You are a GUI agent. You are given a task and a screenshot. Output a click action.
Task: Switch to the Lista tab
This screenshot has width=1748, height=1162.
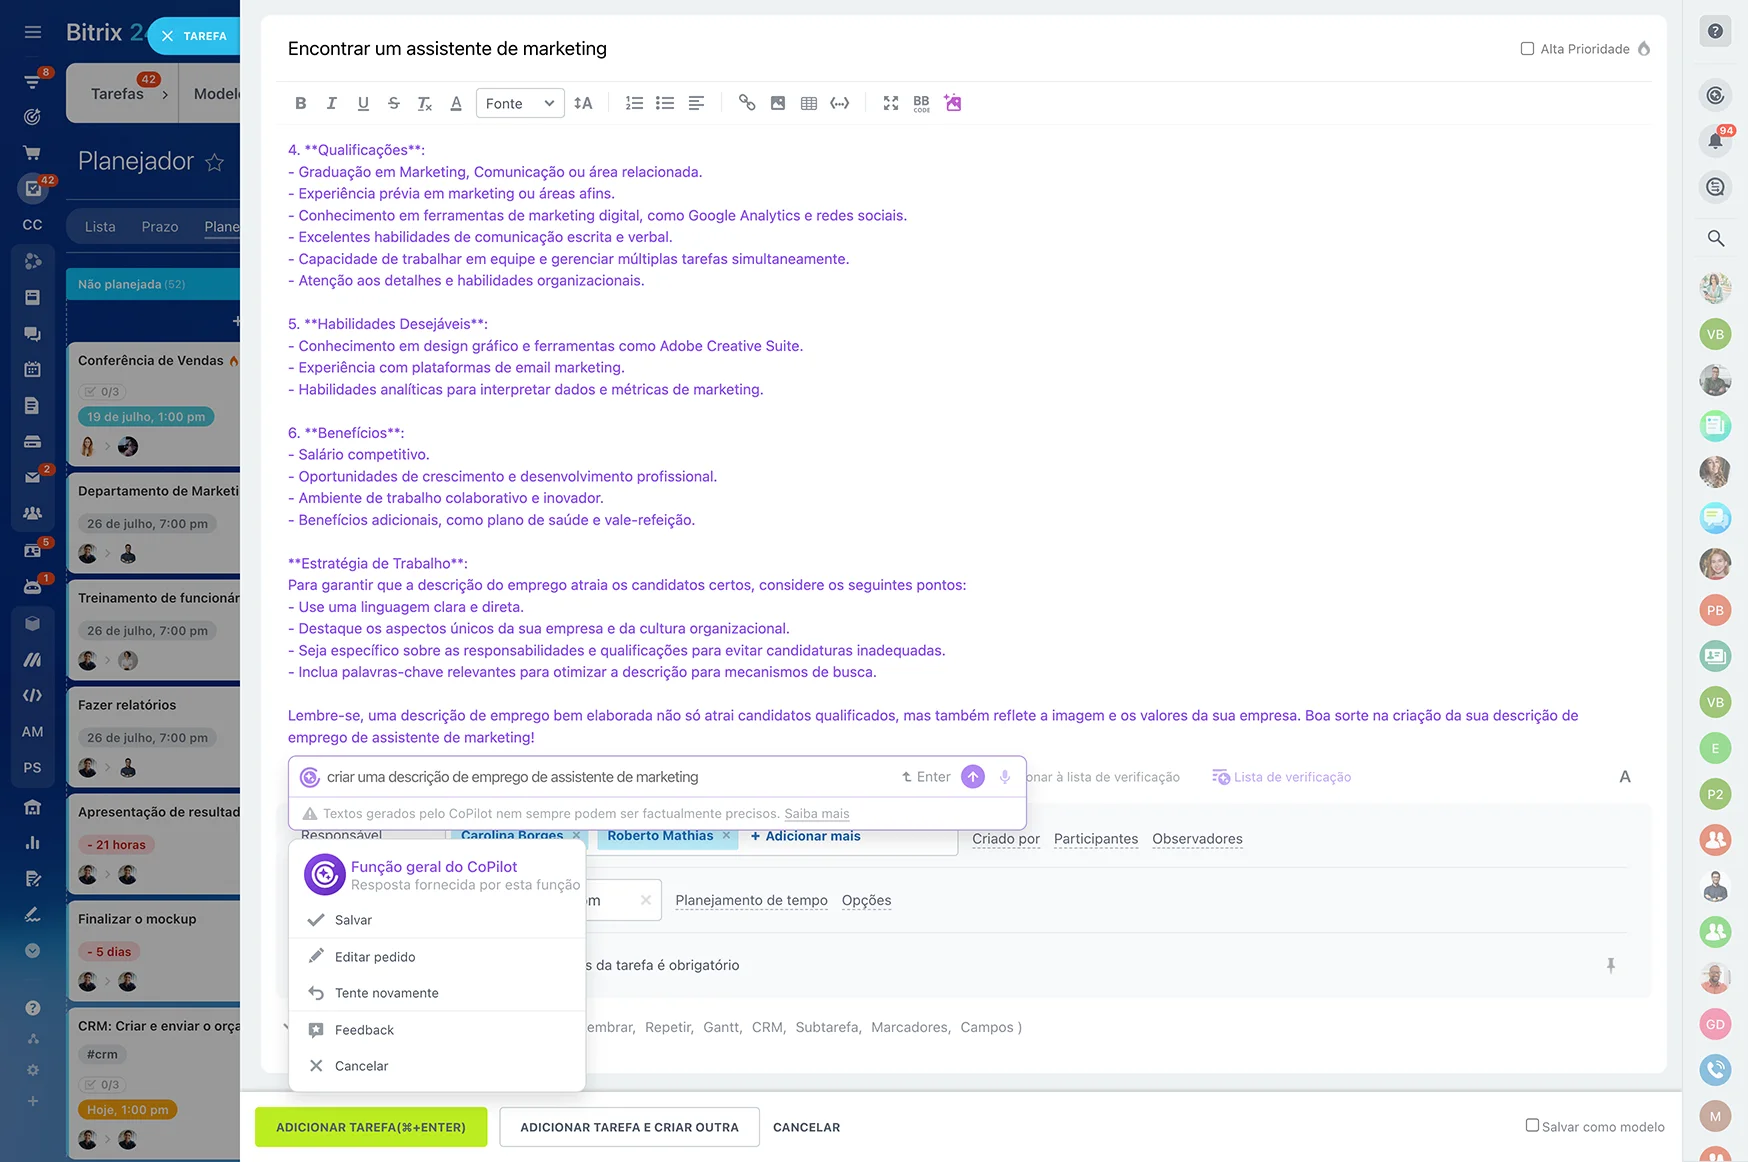point(100,226)
